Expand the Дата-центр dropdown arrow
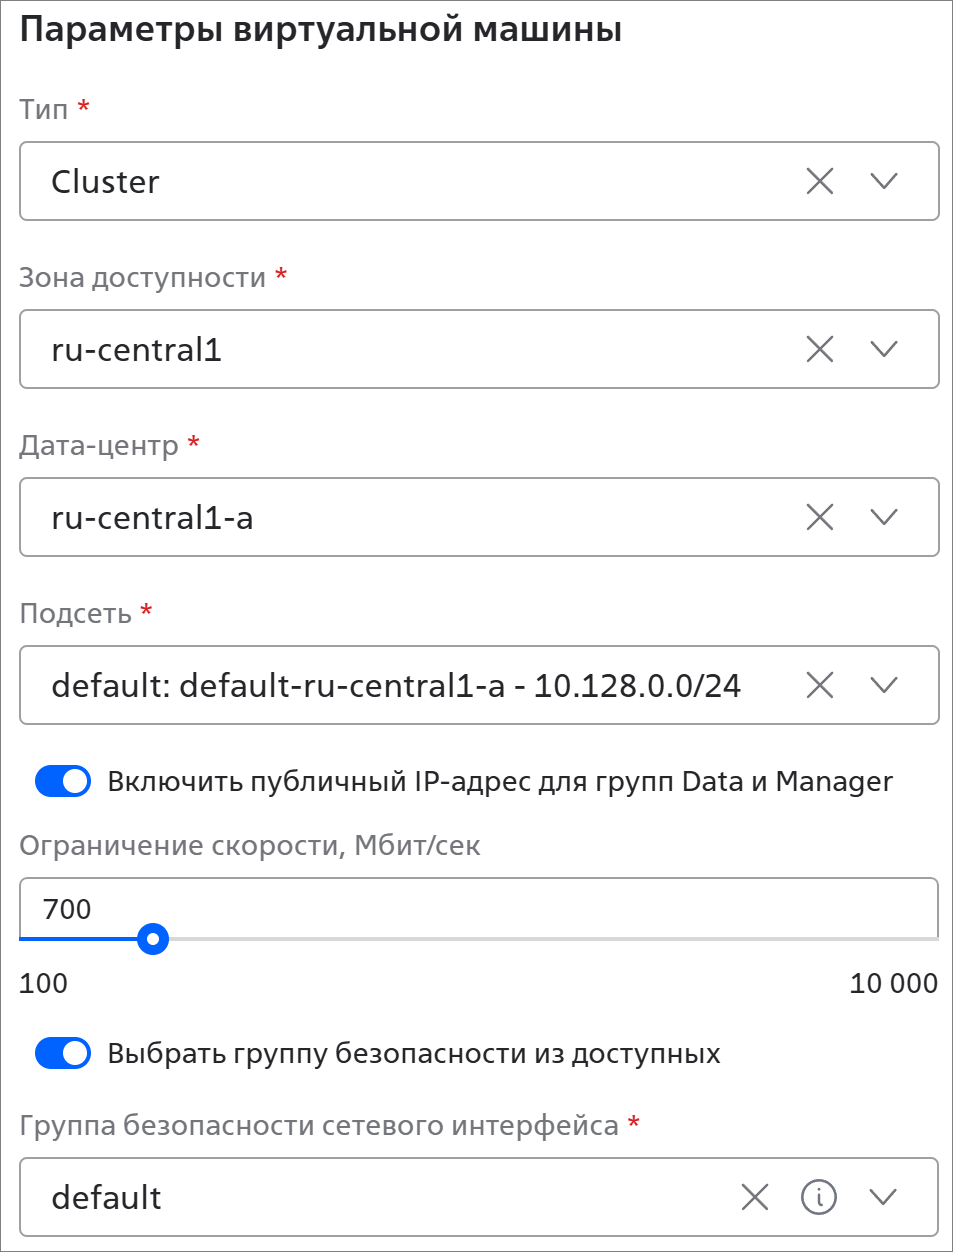 [884, 517]
